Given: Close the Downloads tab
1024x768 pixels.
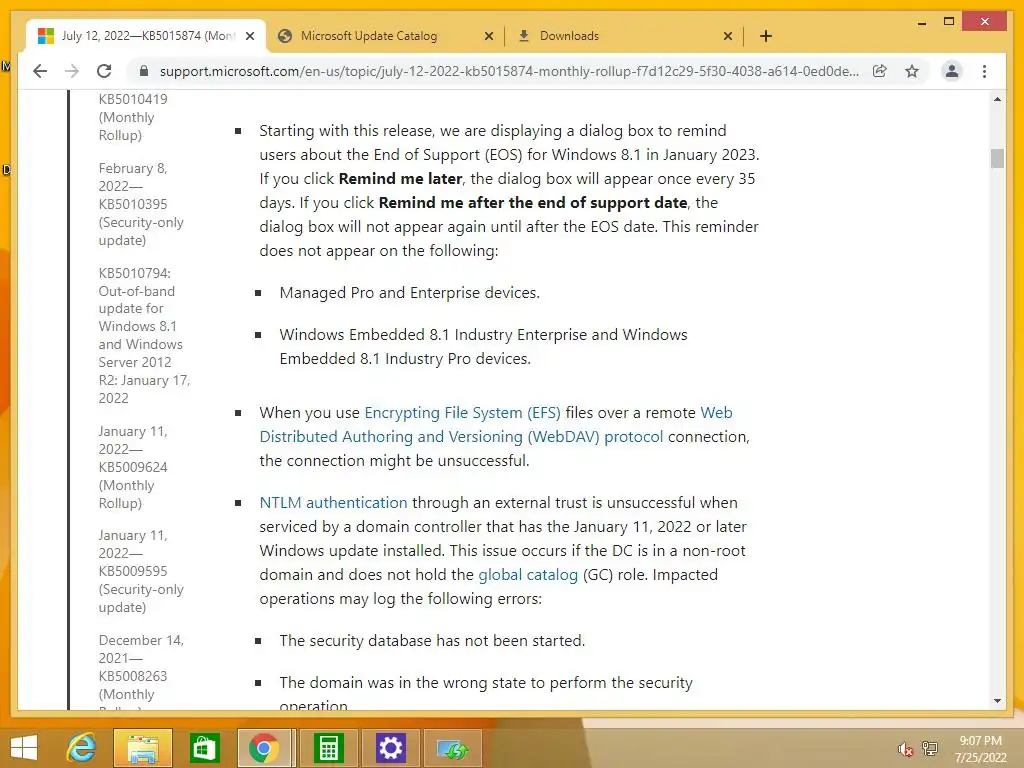Looking at the screenshot, I should click(728, 36).
